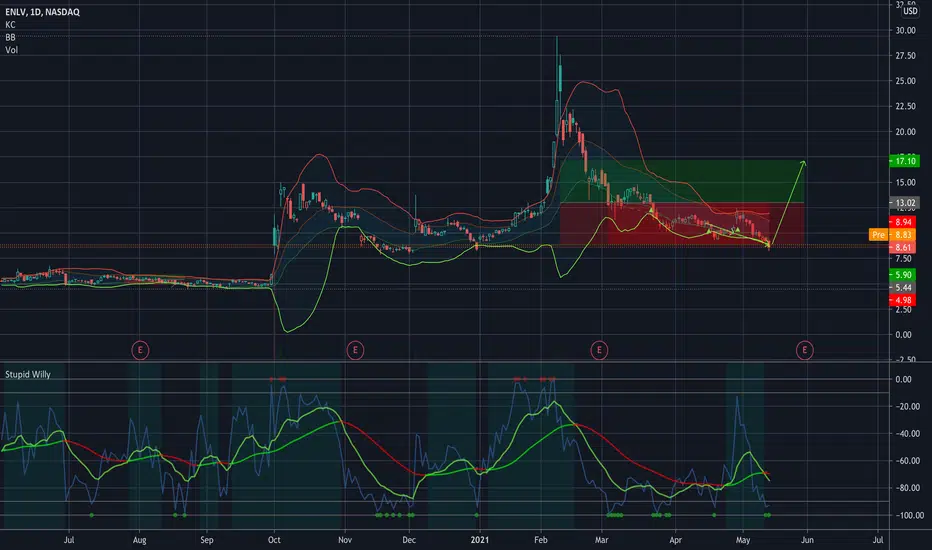Click the earnings E marker near August
The image size is (932, 550).
point(140,350)
